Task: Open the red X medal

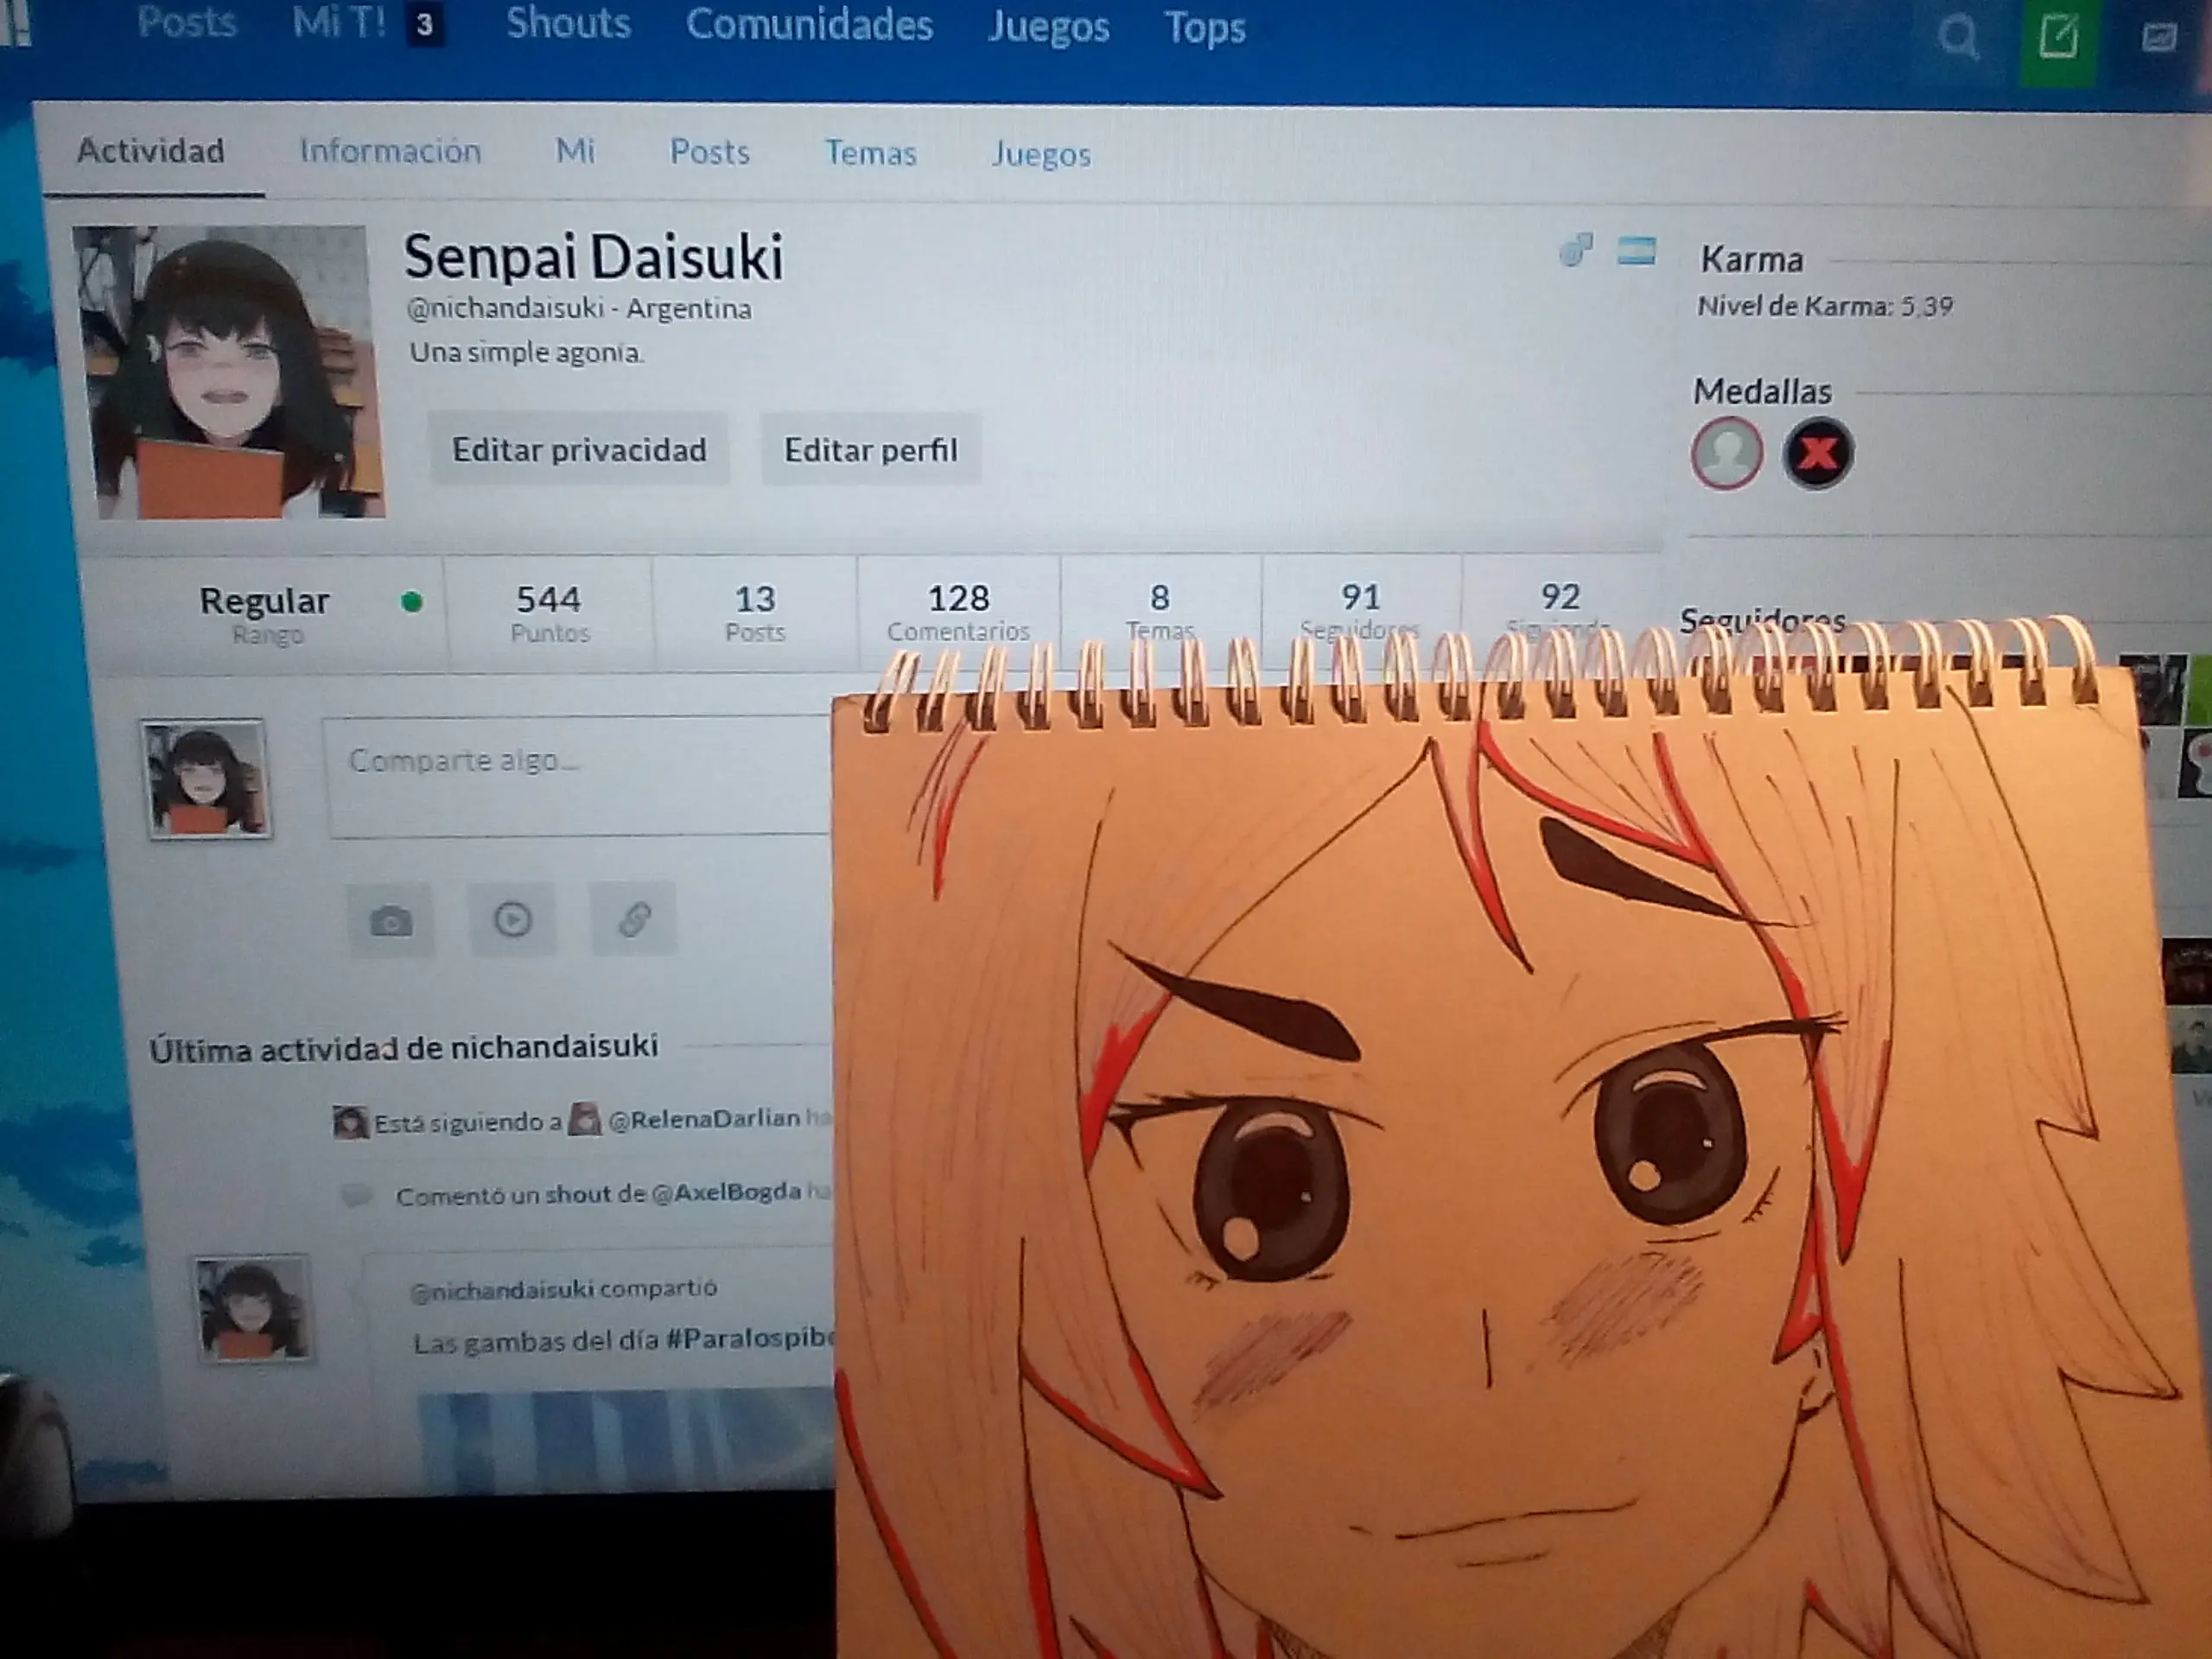Action: pyautogui.click(x=1817, y=453)
